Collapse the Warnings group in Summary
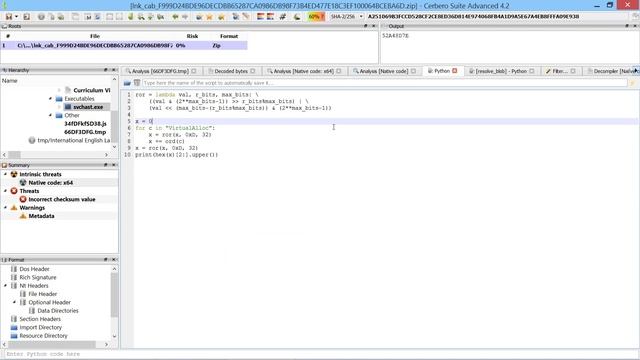 click(6, 207)
